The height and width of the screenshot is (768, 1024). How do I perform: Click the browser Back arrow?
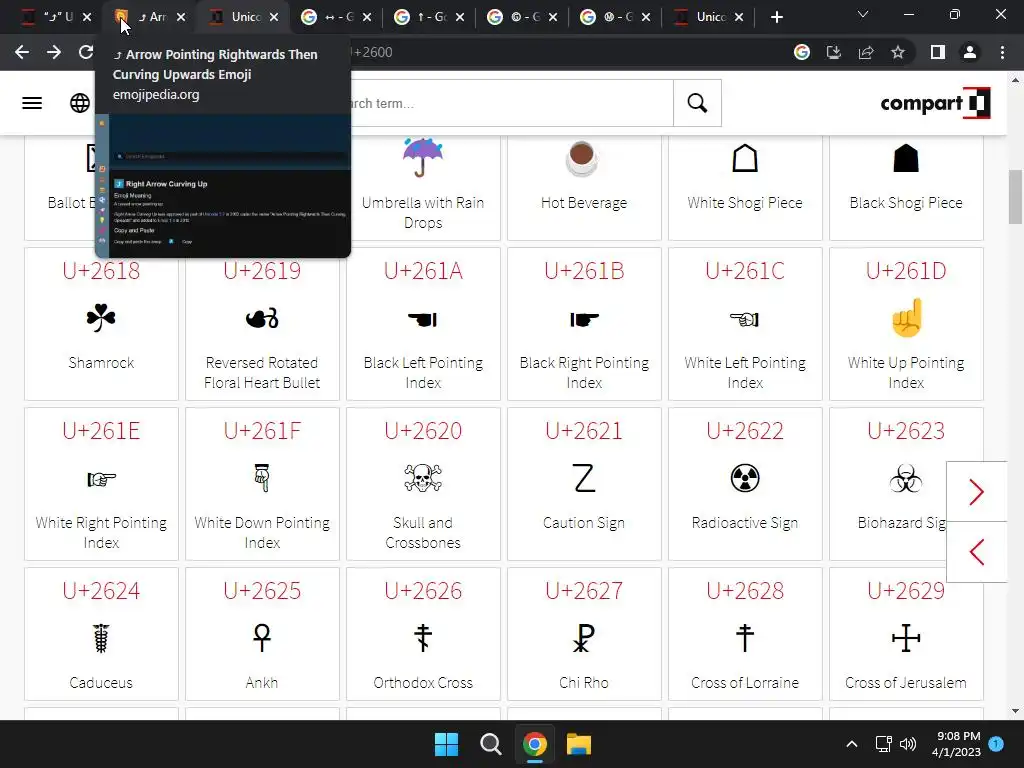point(22,52)
